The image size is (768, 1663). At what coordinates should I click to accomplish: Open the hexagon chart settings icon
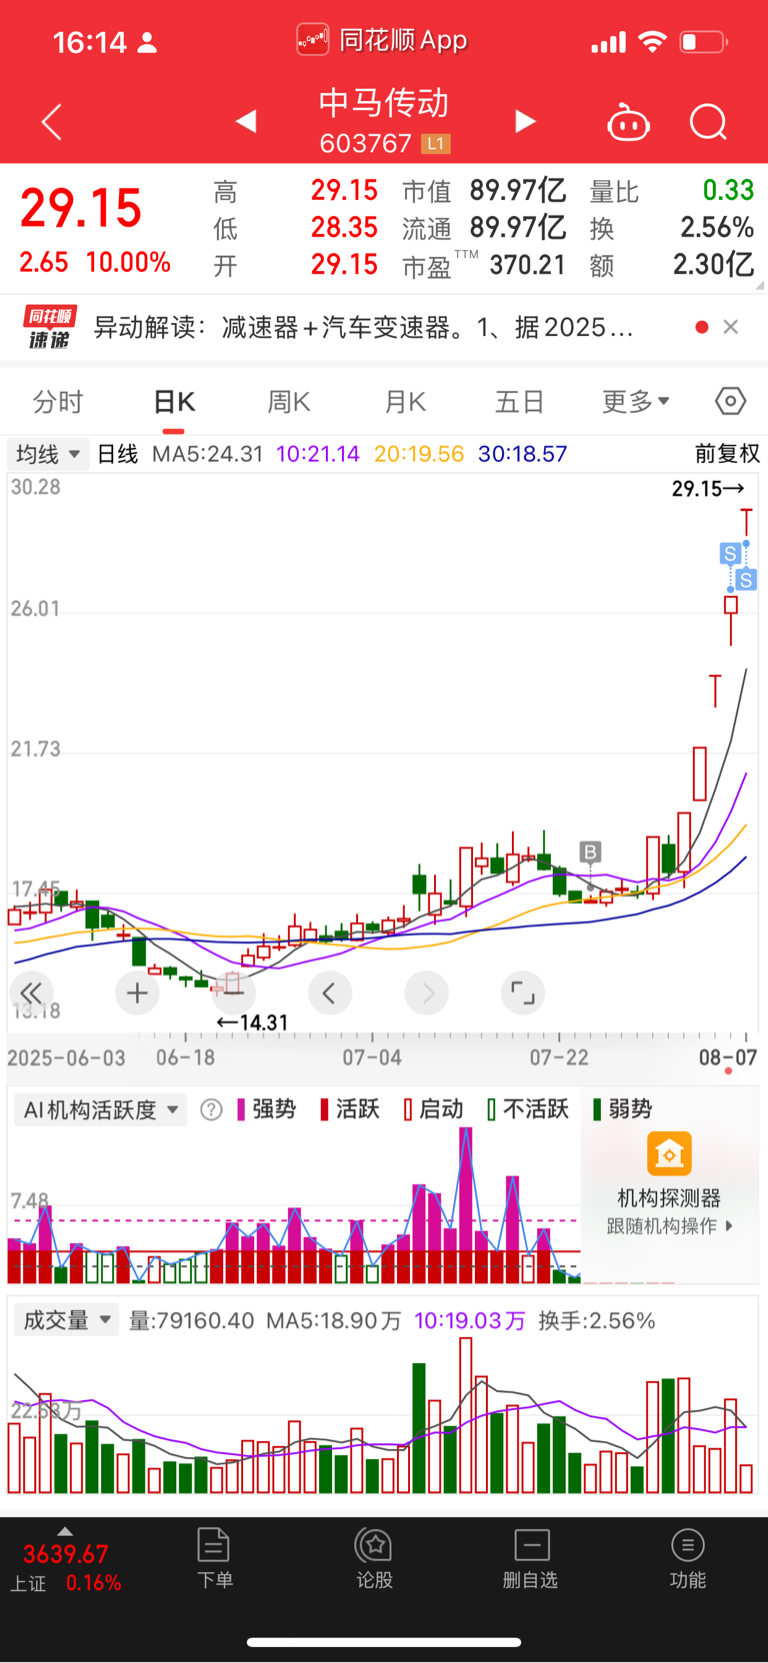(x=731, y=401)
